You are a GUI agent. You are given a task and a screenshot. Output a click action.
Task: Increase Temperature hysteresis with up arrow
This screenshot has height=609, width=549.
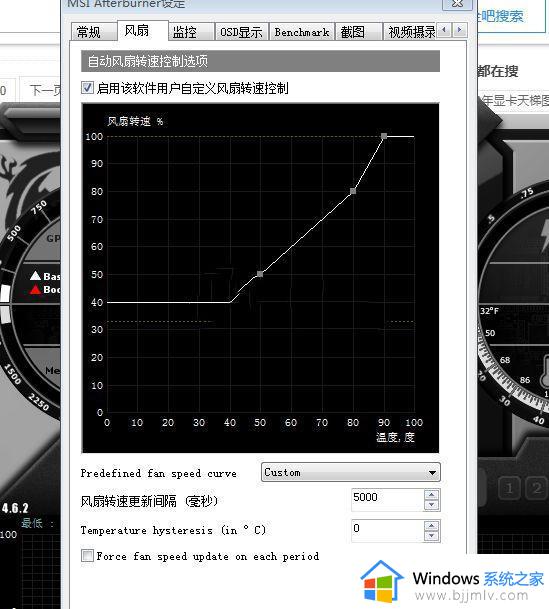click(432, 525)
